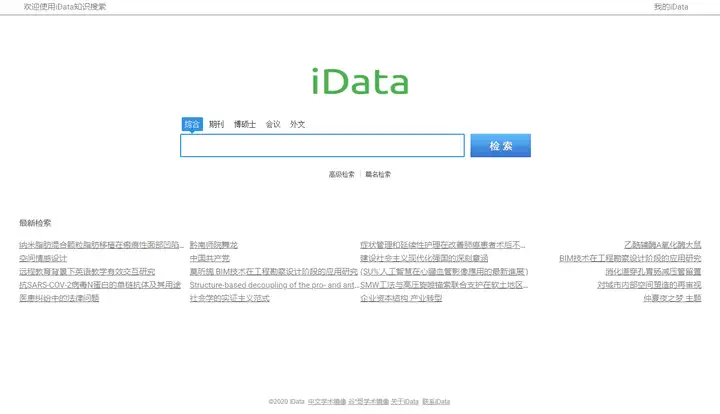Open recent search 远程教育背景下英语教学有效交互研究
Viewport: 720px width, 414px height.
click(87, 272)
